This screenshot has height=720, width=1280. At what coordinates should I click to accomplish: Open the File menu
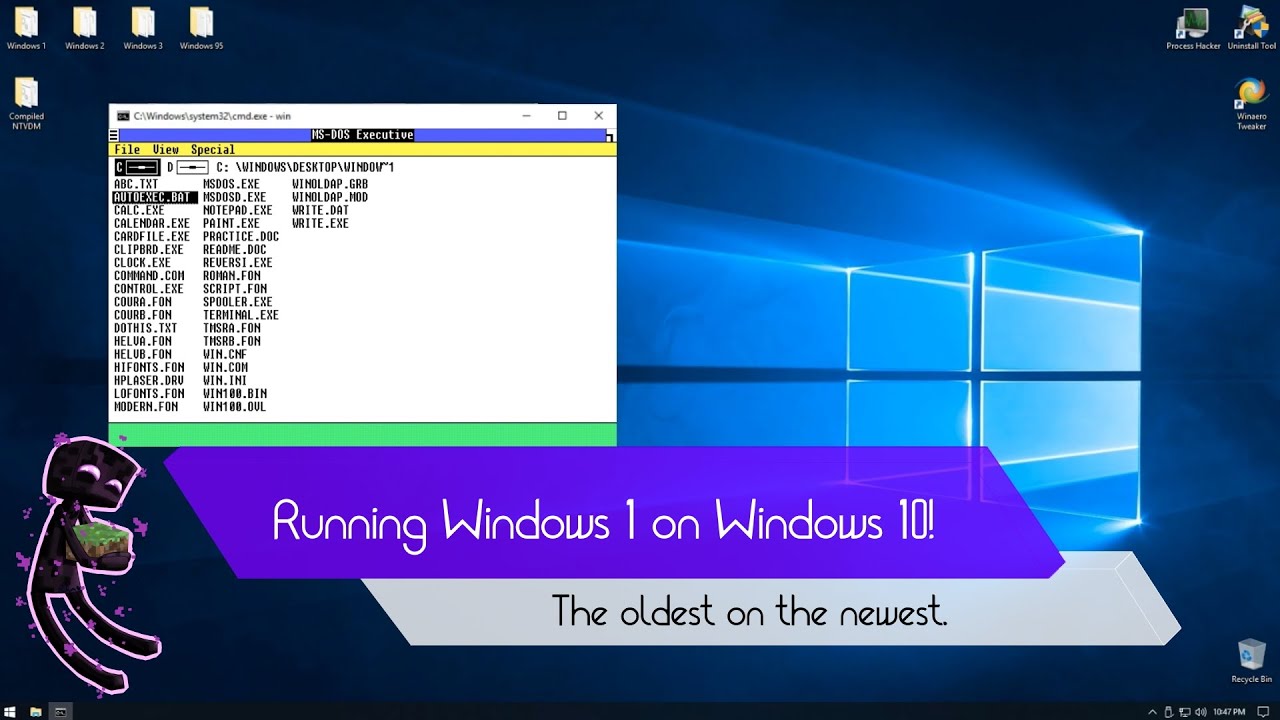pyautogui.click(x=127, y=150)
